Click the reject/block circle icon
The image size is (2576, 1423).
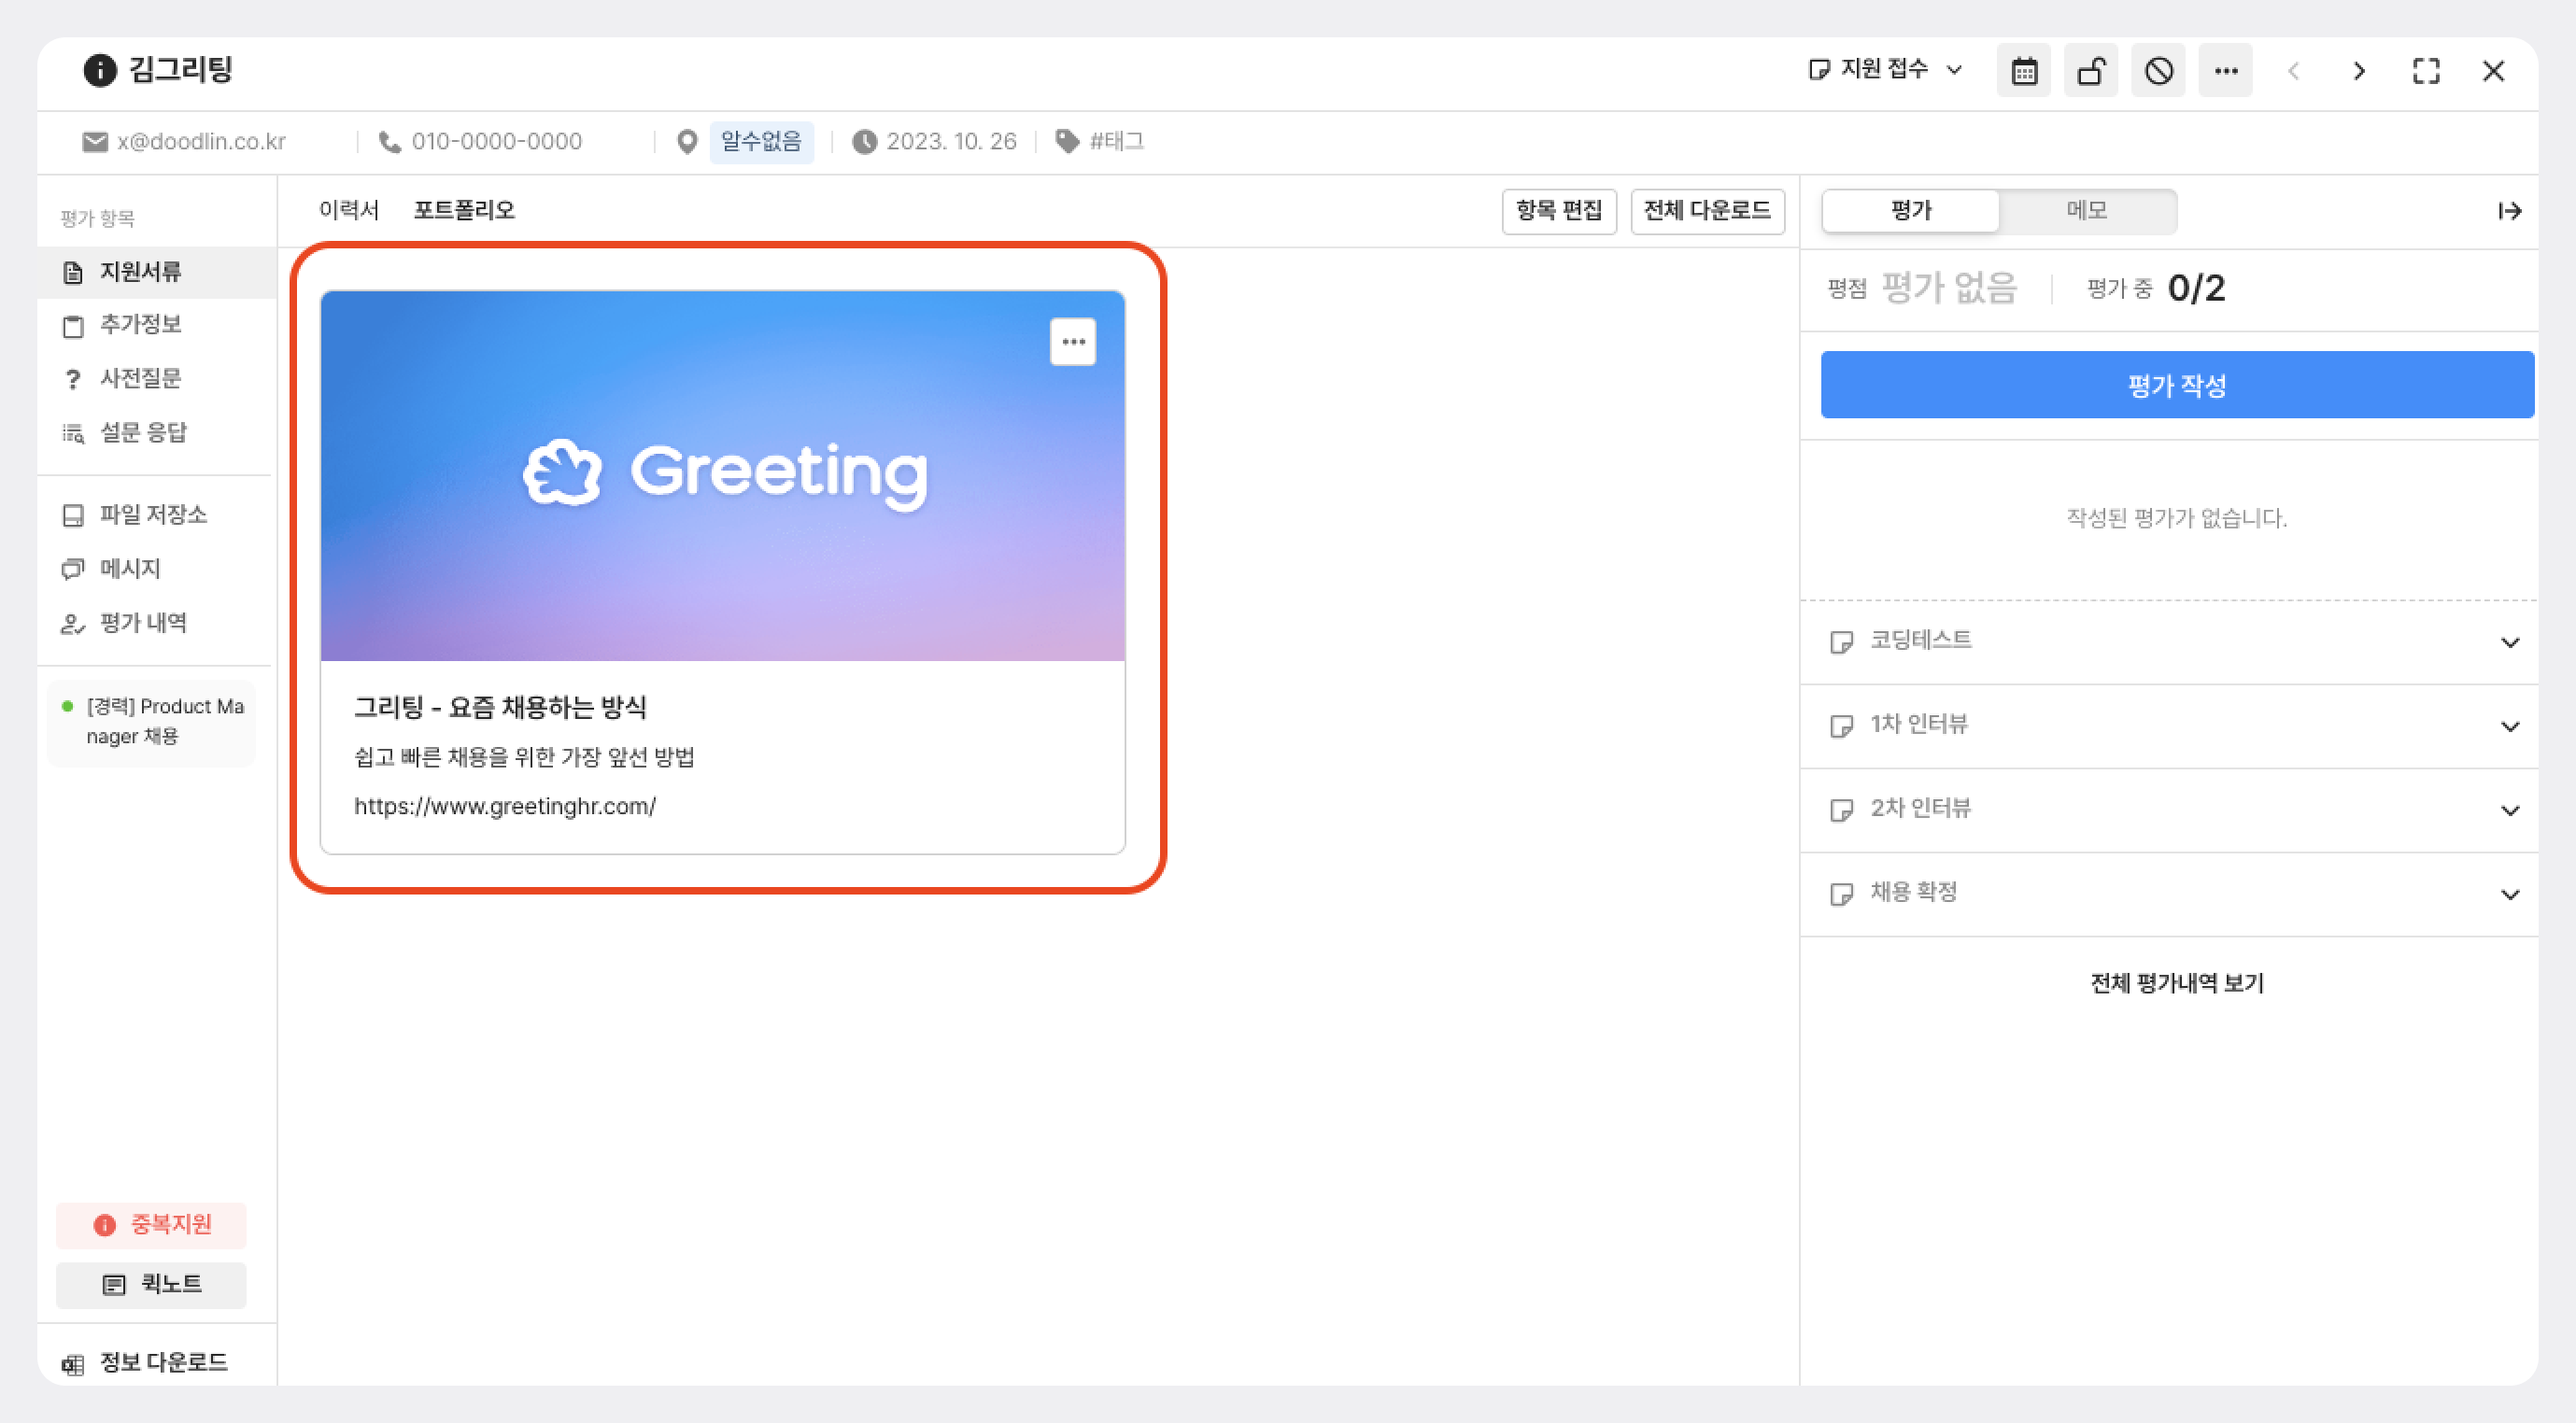[2158, 71]
